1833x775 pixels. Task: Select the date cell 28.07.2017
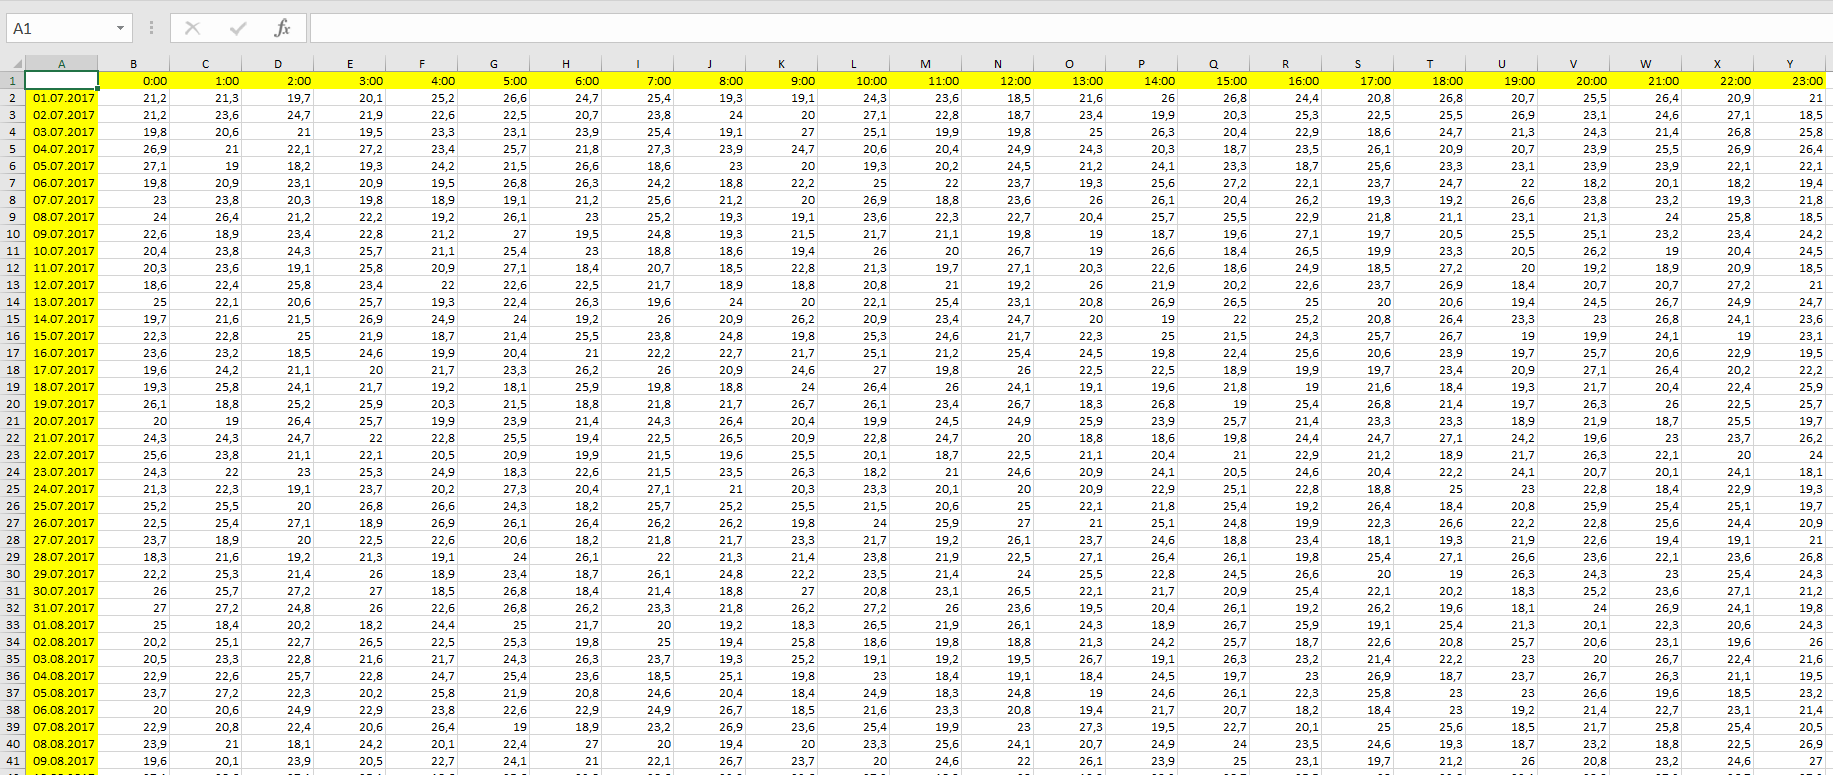pyautogui.click(x=61, y=557)
